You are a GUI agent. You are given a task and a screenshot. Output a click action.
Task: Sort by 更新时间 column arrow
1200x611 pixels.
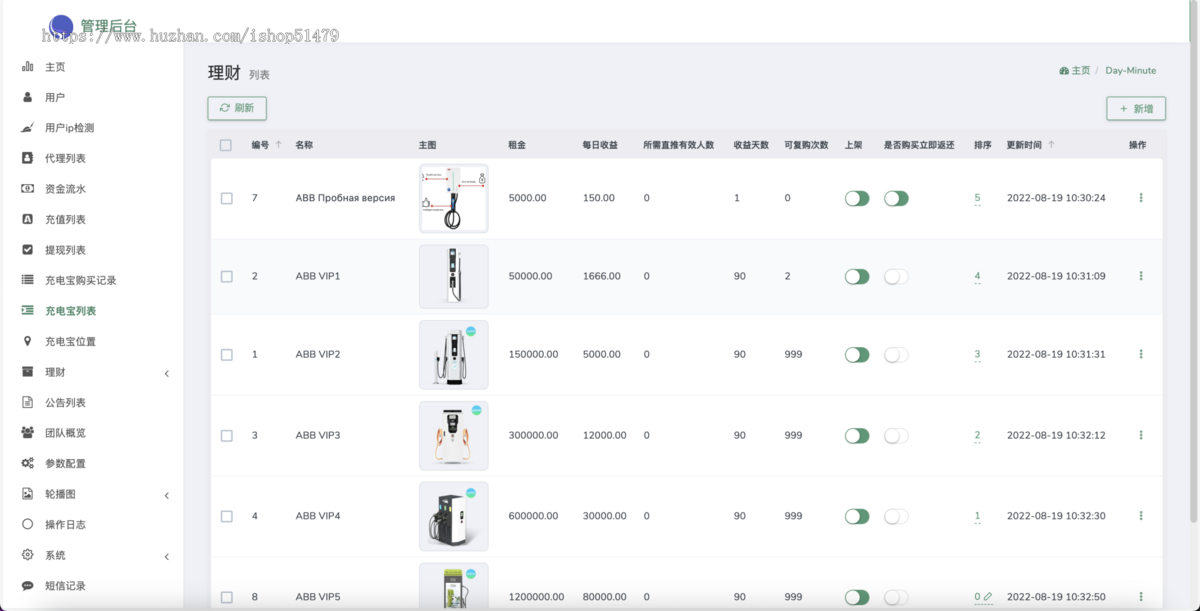[x=1051, y=145]
